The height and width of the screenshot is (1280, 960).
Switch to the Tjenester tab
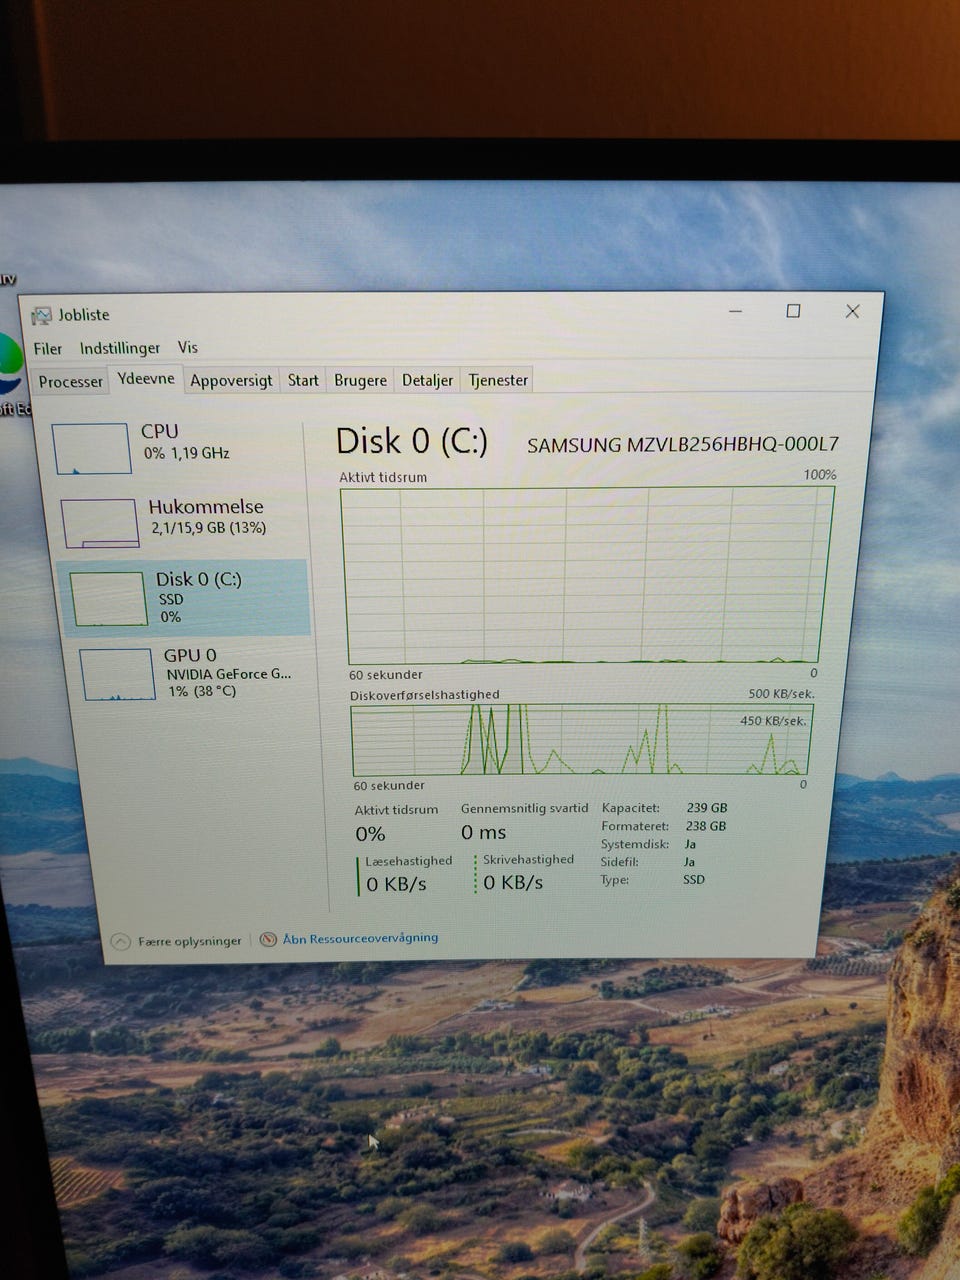pyautogui.click(x=498, y=380)
